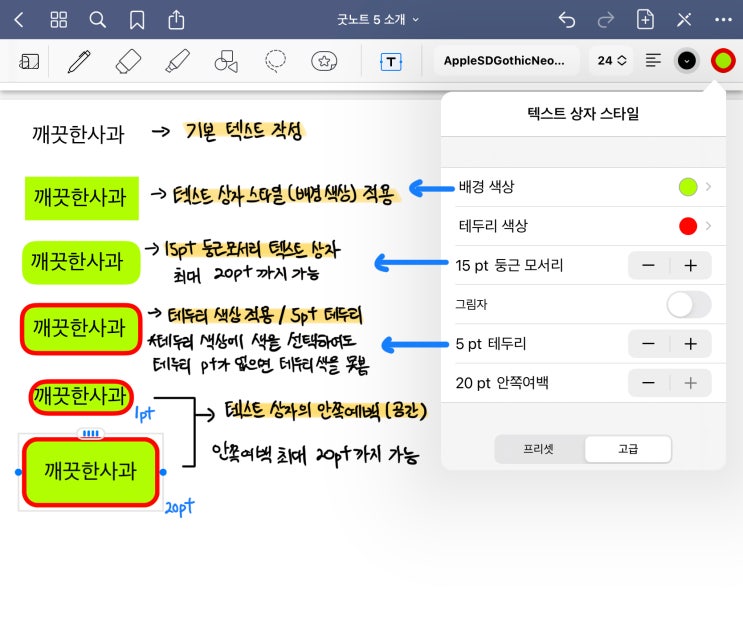
Task: Click the 20 pt 안쪽여백 label
Action: coord(502,383)
